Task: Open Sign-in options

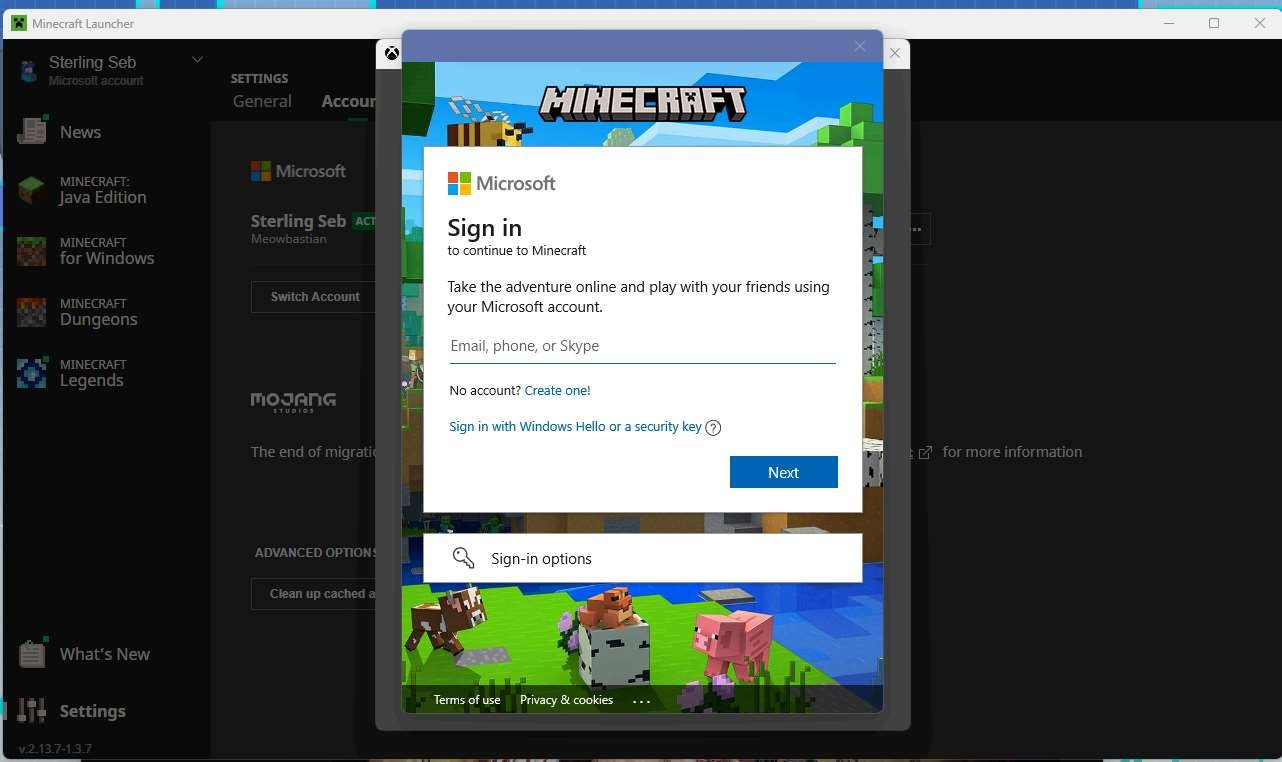Action: point(642,558)
